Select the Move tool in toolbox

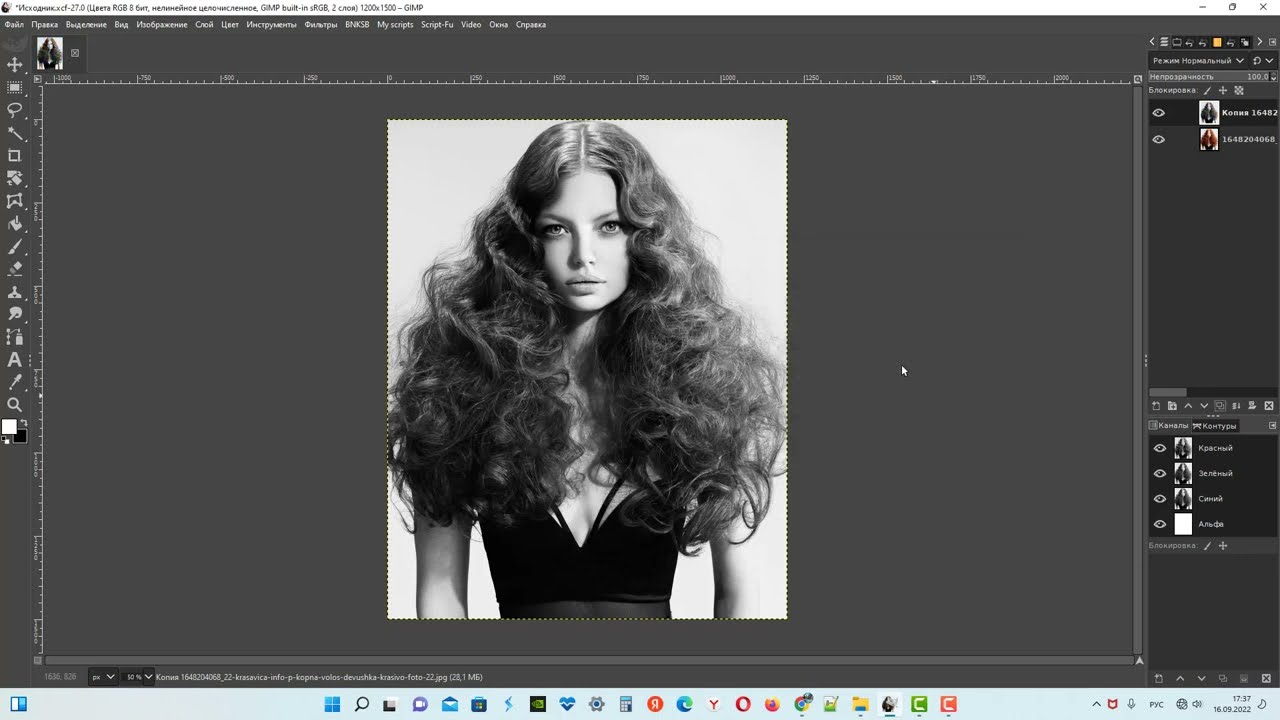(15, 65)
